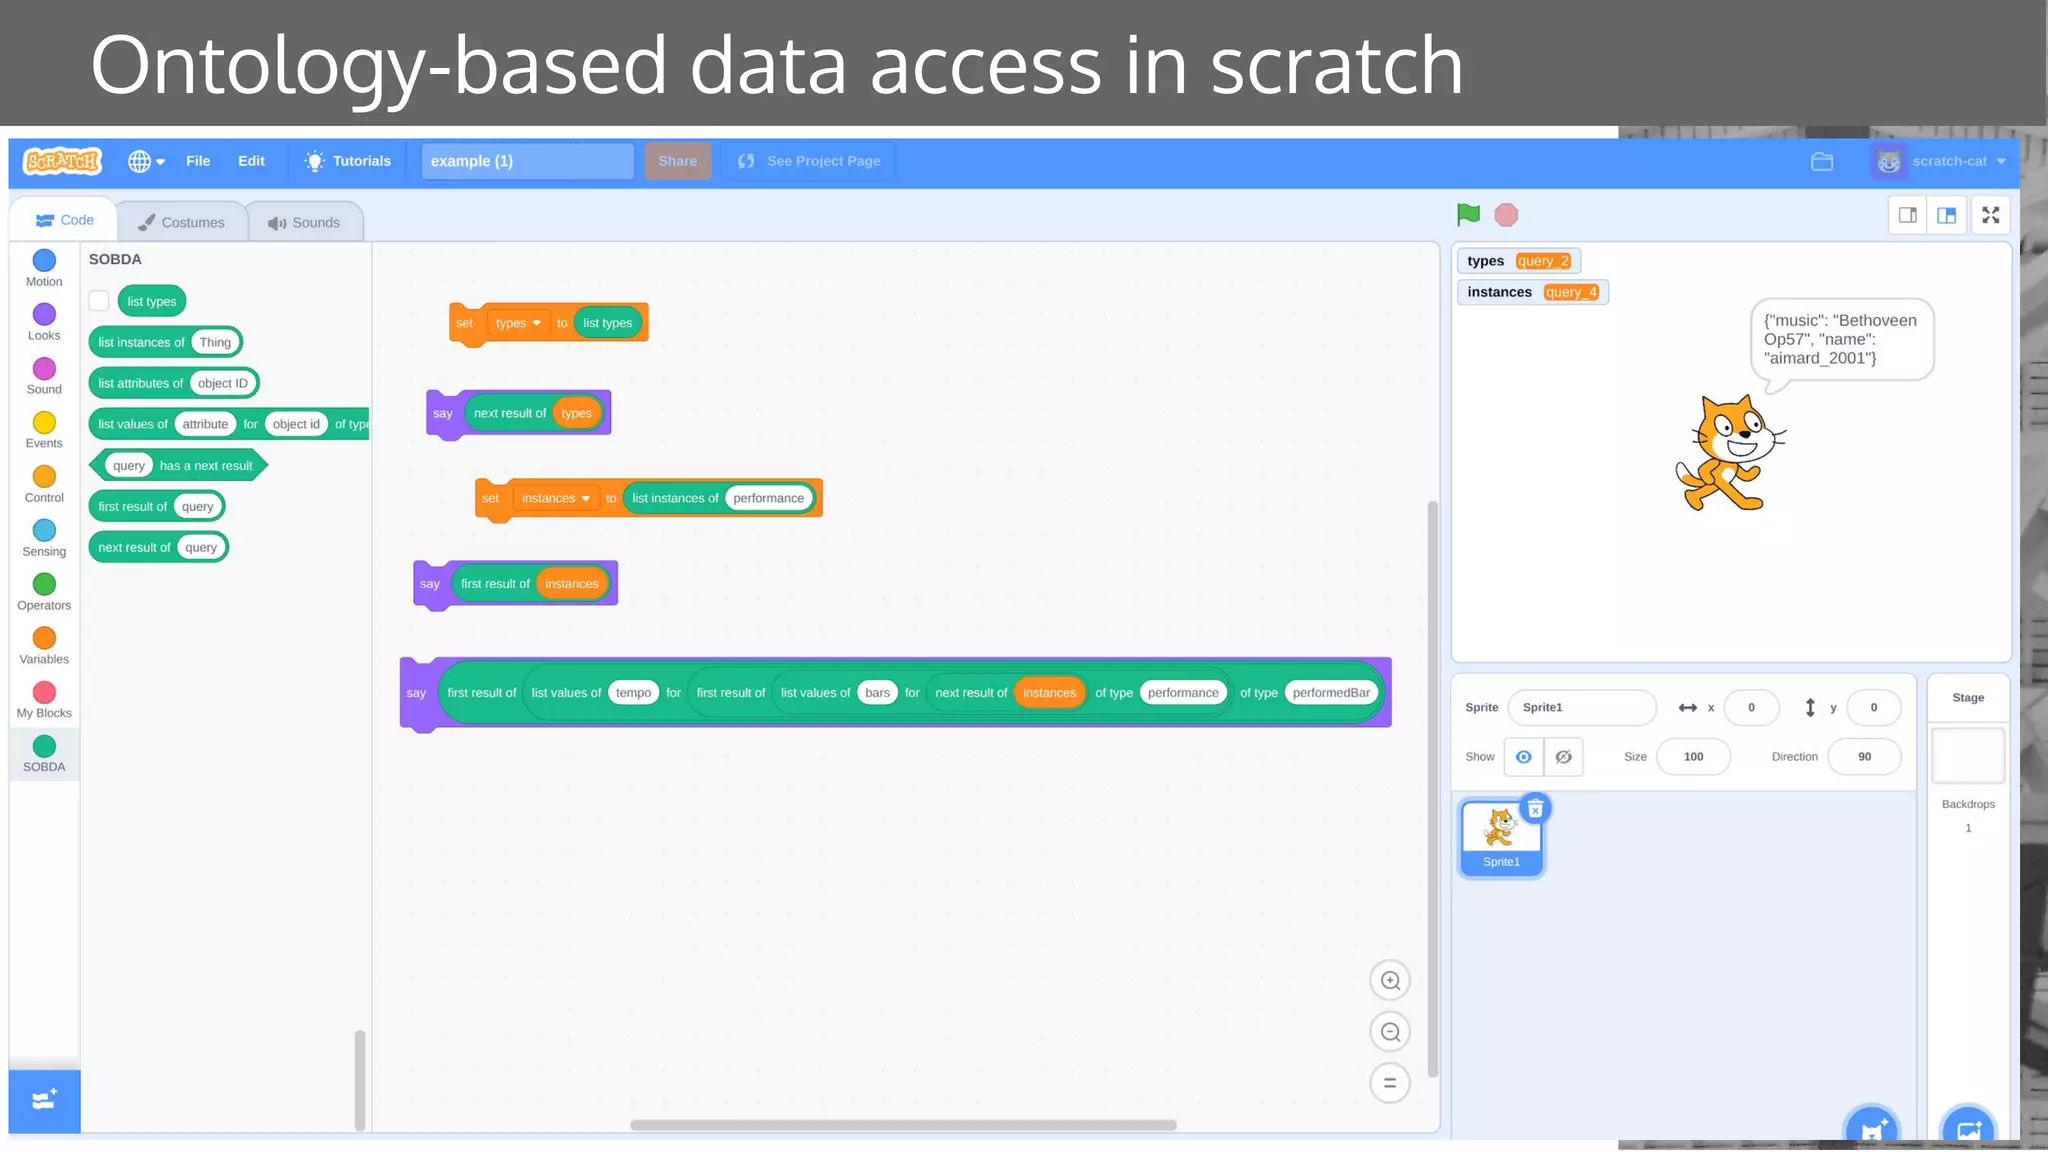Zoom in the code workspace
This screenshot has width=2048, height=1152.
click(1390, 981)
